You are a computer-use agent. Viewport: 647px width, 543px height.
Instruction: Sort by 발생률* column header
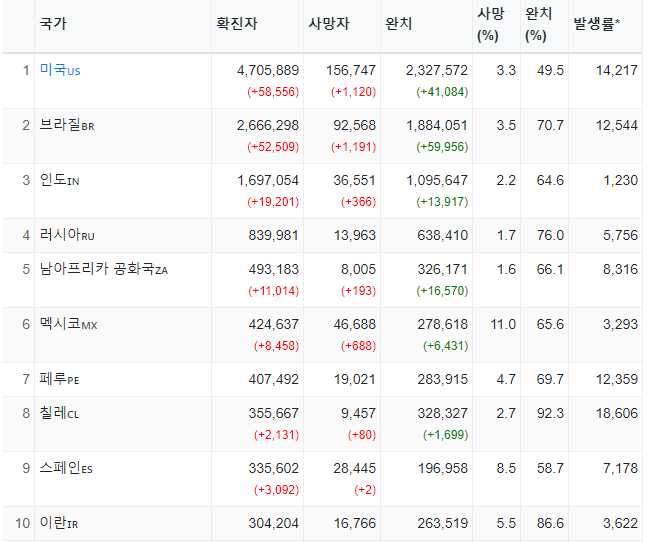[597, 24]
